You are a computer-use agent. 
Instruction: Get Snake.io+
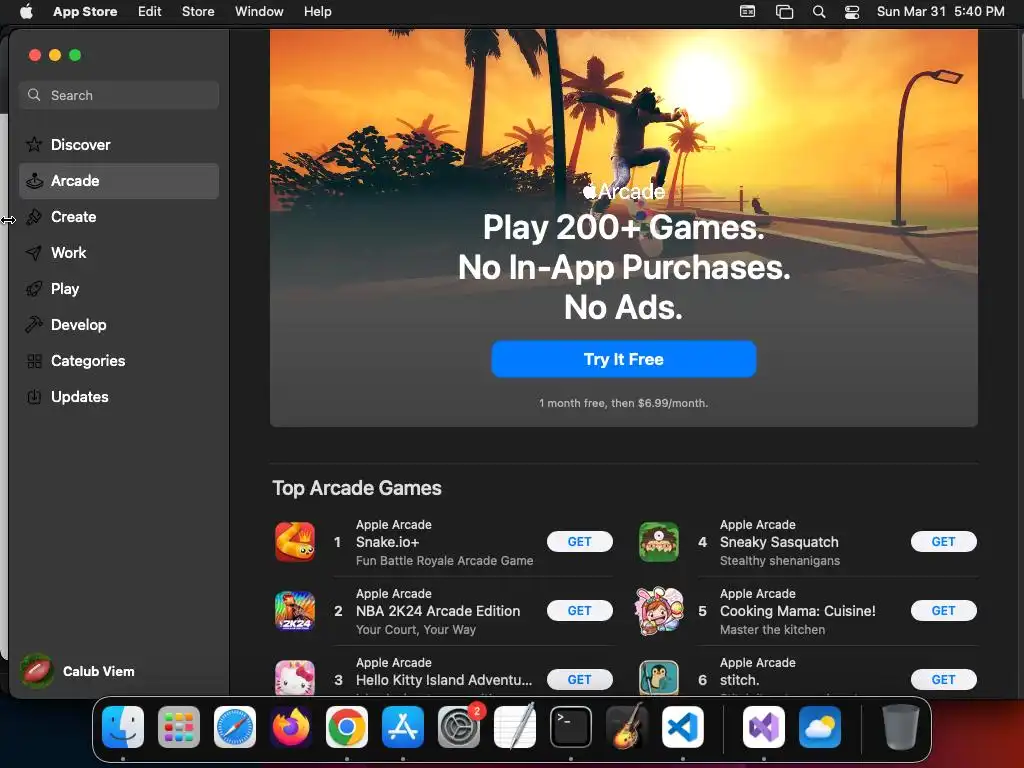[579, 541]
